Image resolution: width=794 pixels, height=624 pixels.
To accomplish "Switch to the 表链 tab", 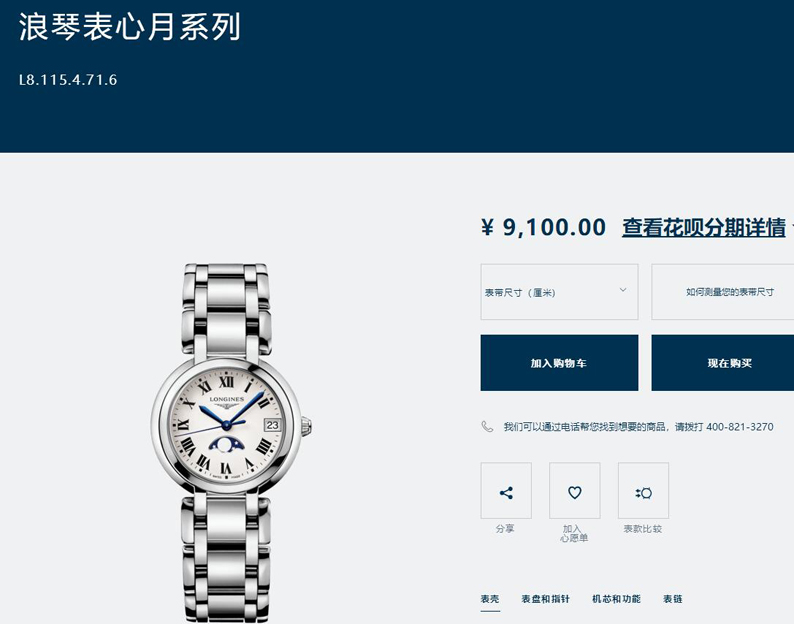I will click(x=672, y=599).
